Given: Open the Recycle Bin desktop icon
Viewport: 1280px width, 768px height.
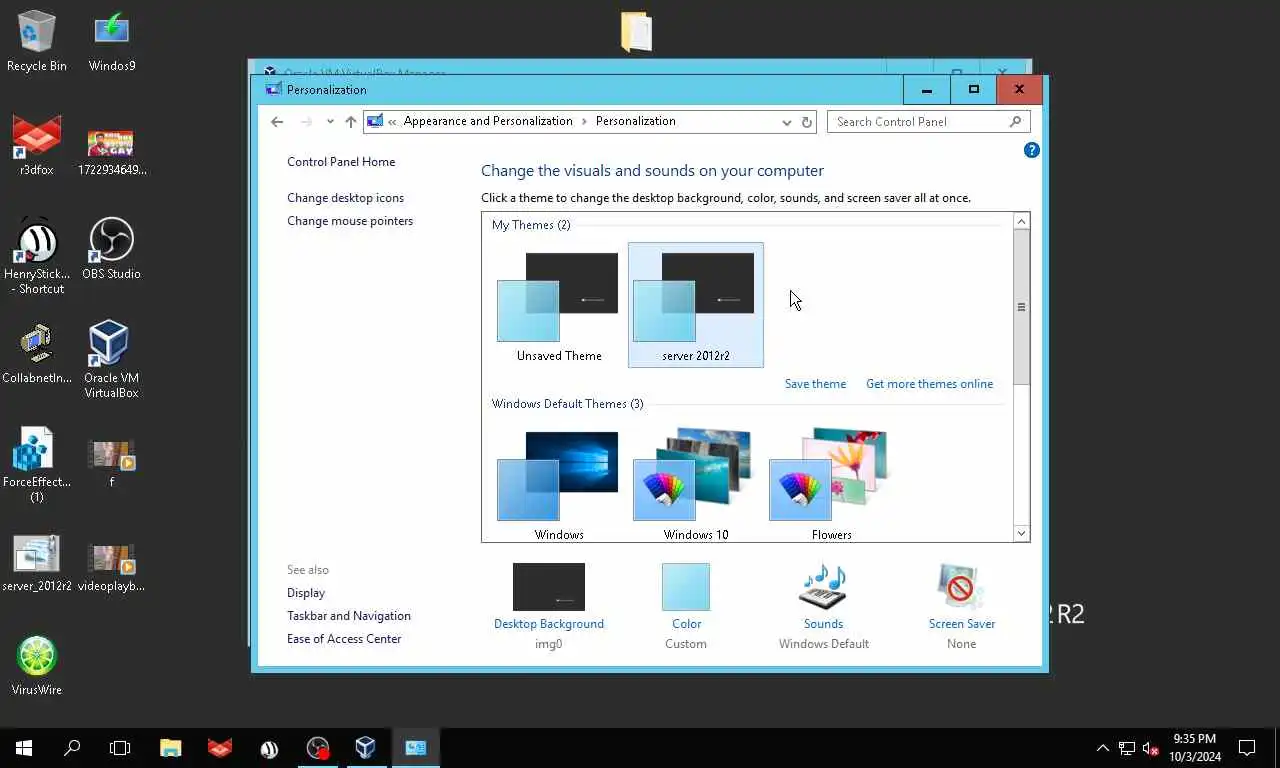Looking at the screenshot, I should pos(37,40).
